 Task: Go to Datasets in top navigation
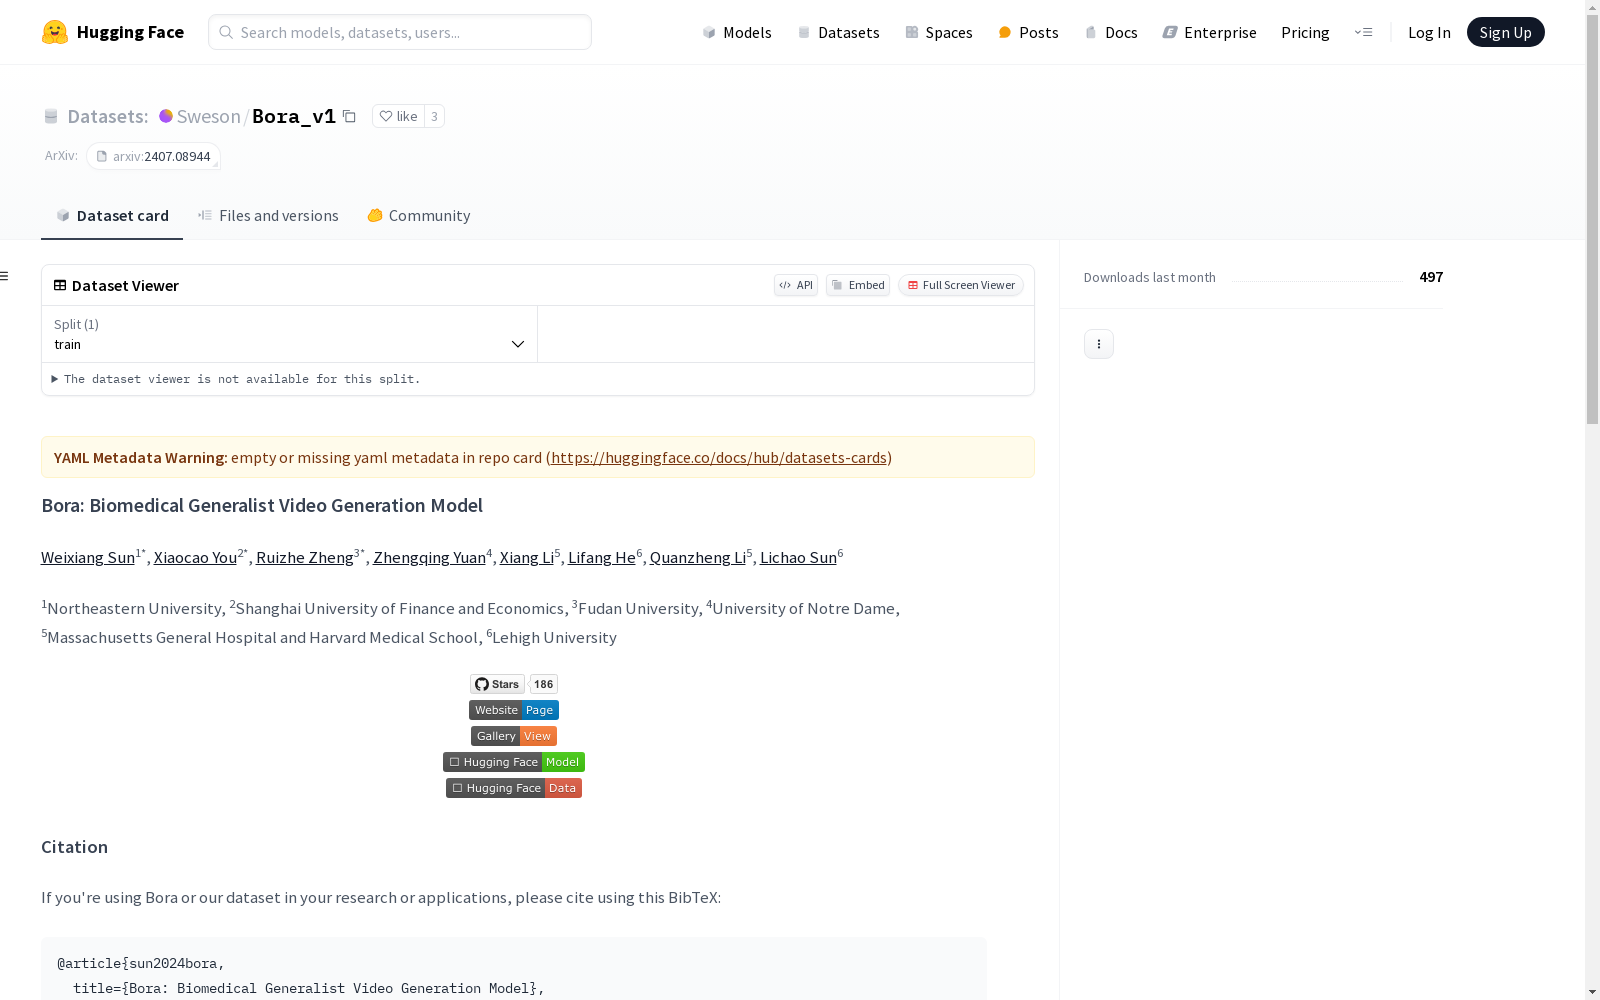838,32
